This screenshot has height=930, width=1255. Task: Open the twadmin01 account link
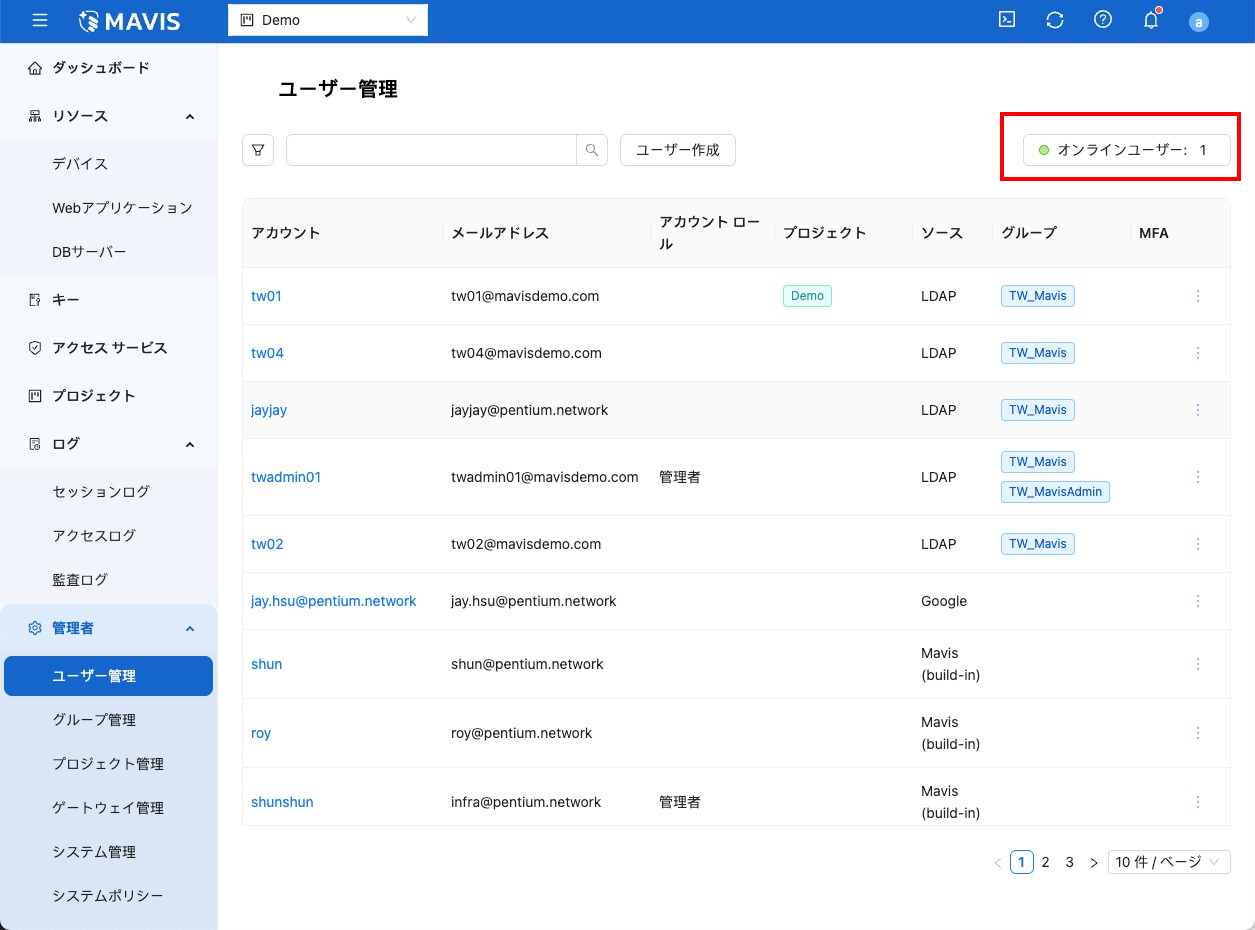click(286, 477)
